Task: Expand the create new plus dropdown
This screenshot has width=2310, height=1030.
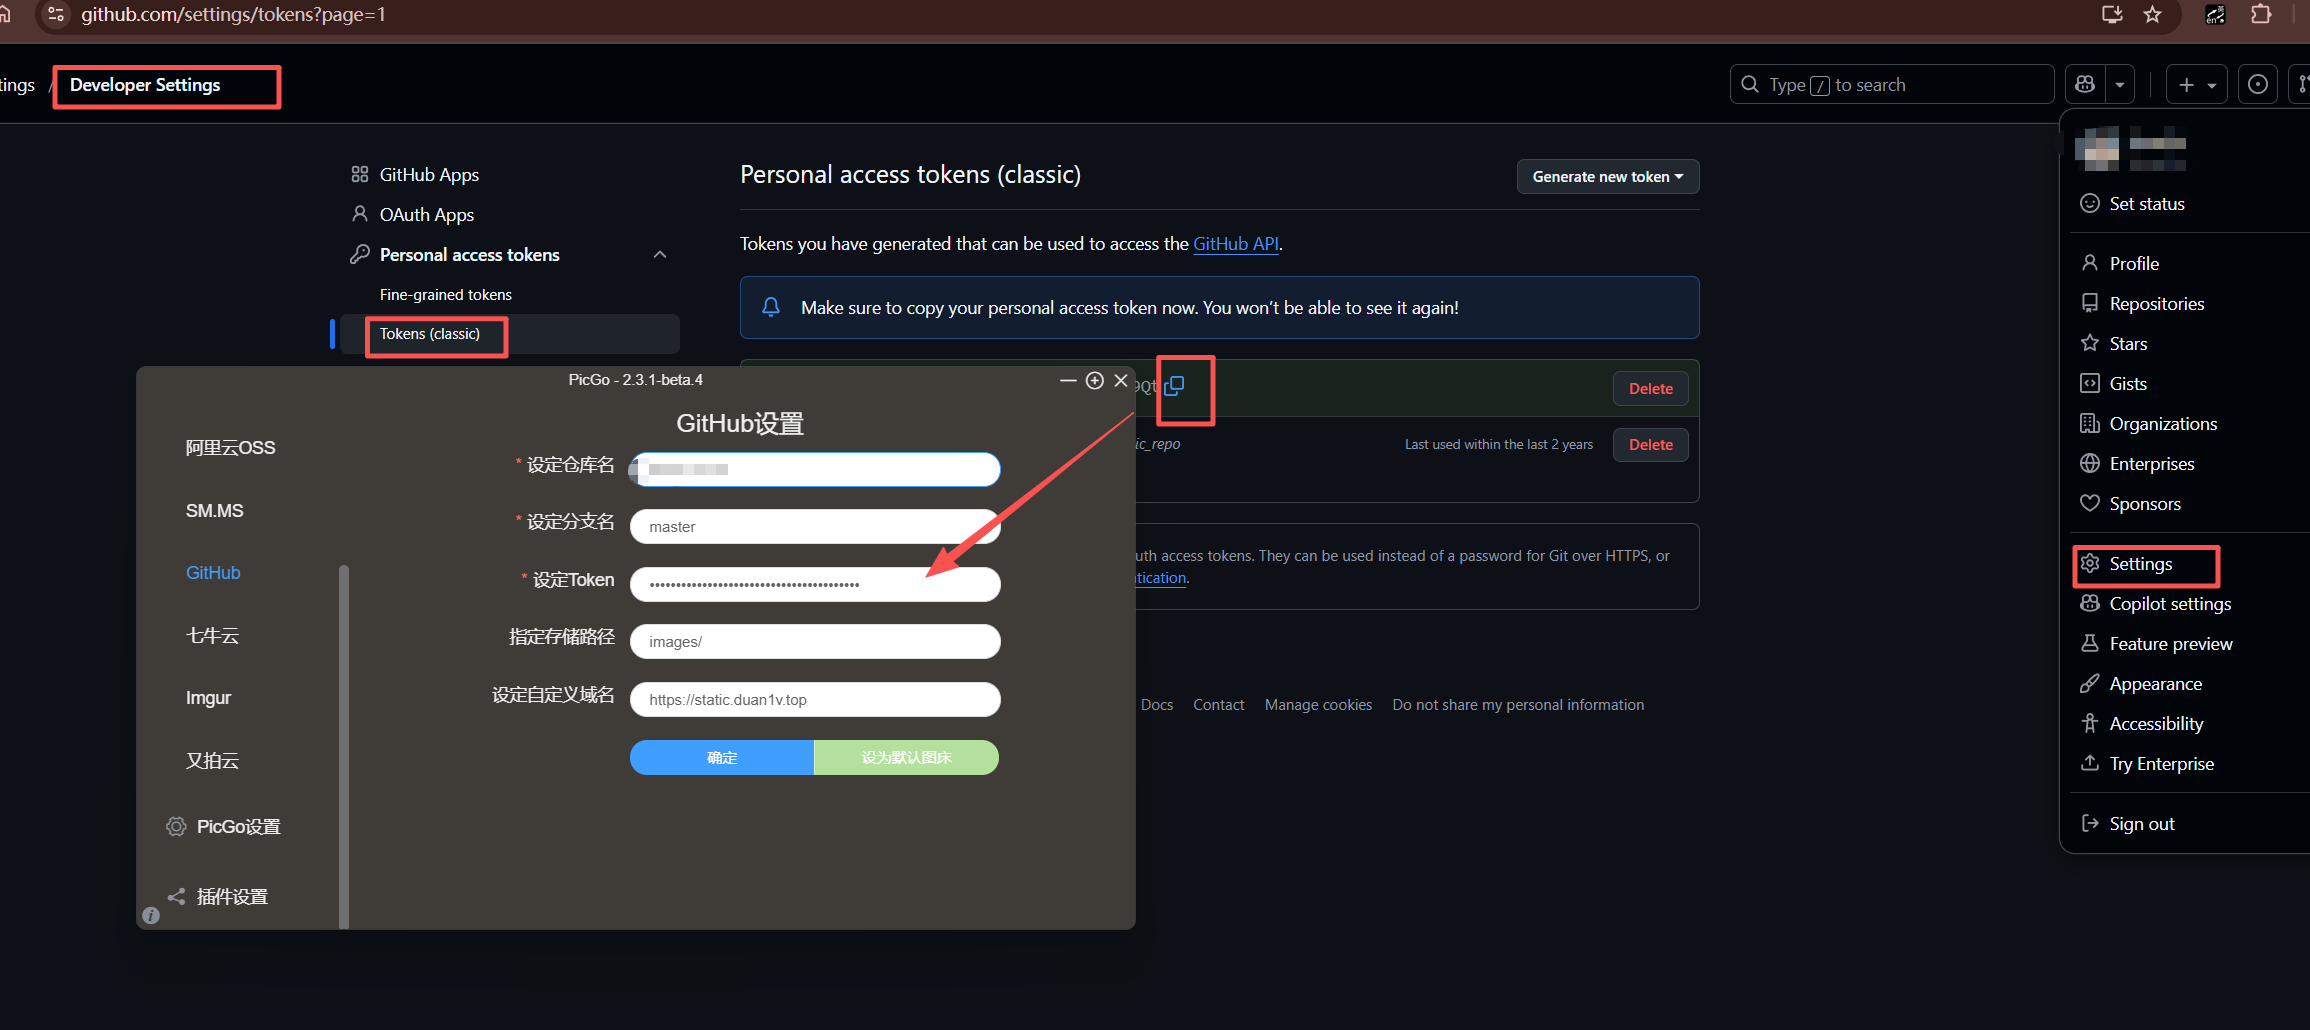Action: coord(2197,85)
